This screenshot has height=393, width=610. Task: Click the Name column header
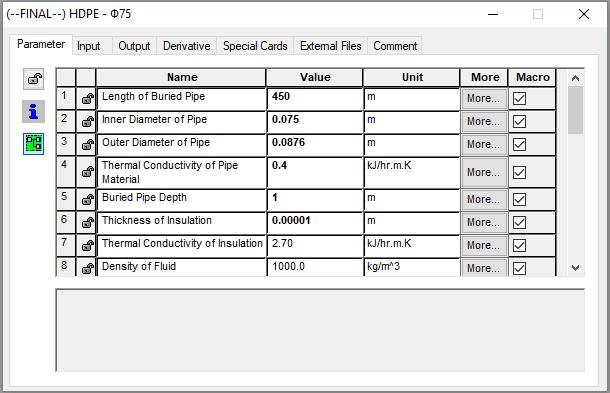(x=181, y=77)
